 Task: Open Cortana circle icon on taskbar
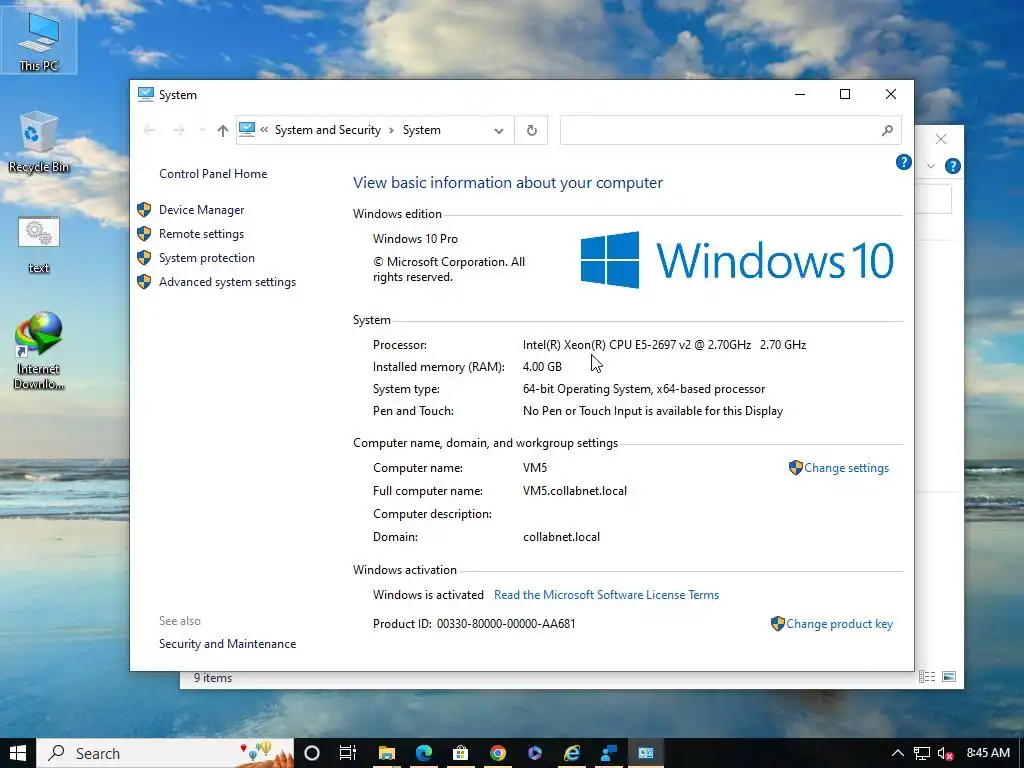tap(312, 753)
